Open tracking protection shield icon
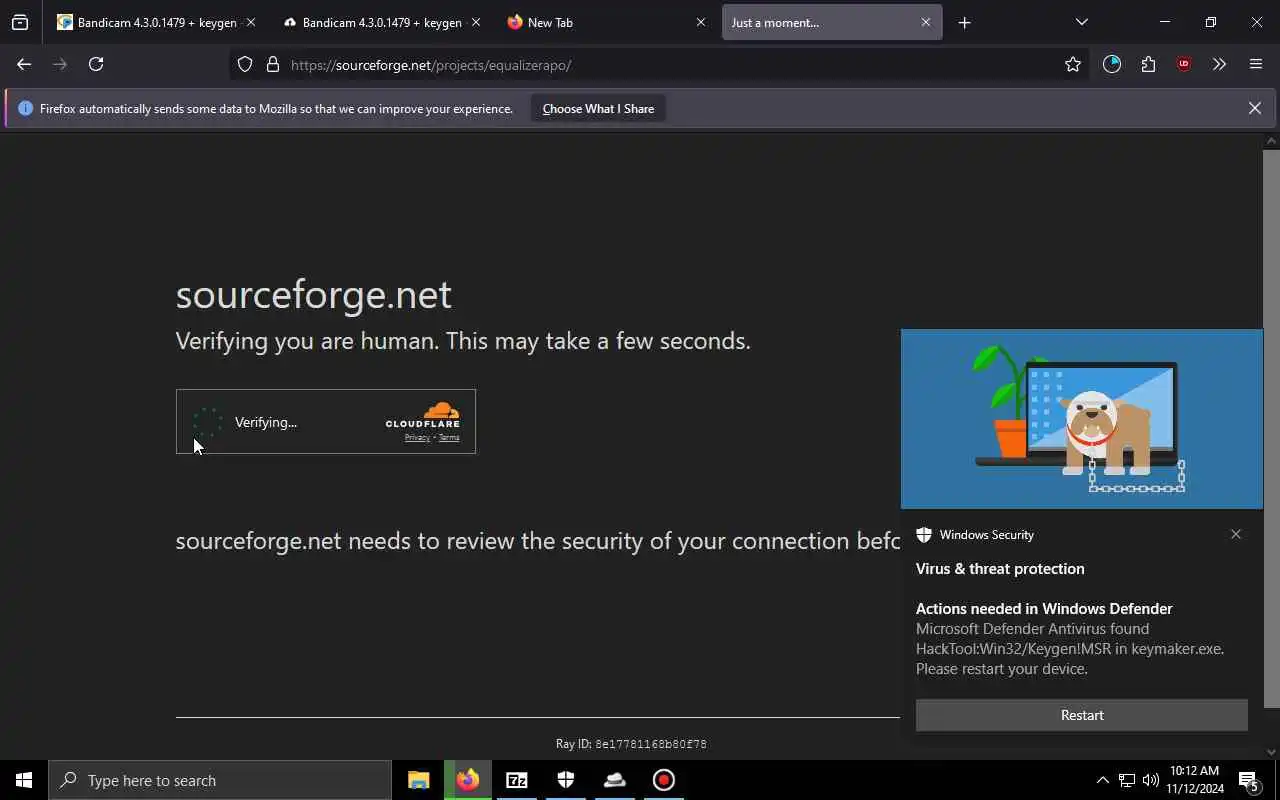This screenshot has height=800, width=1280. coord(245,65)
